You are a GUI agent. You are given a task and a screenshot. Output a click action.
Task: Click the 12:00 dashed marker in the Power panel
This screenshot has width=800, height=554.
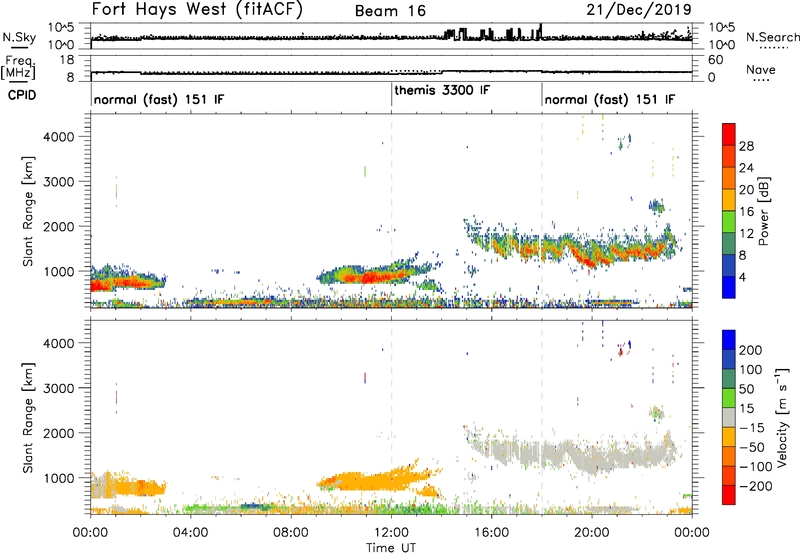click(x=391, y=211)
